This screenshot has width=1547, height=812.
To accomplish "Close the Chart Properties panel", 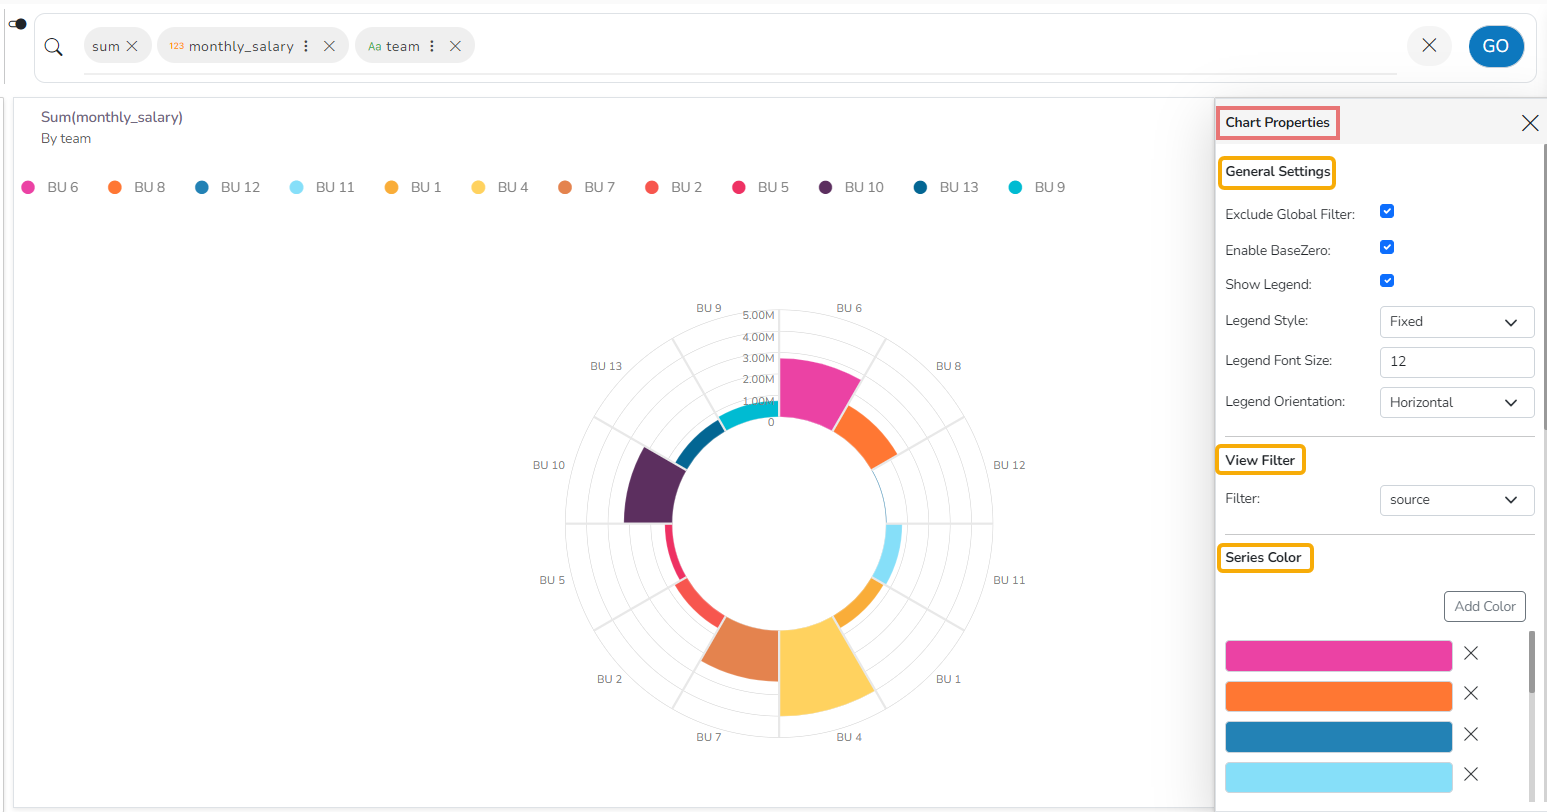I will (x=1529, y=123).
